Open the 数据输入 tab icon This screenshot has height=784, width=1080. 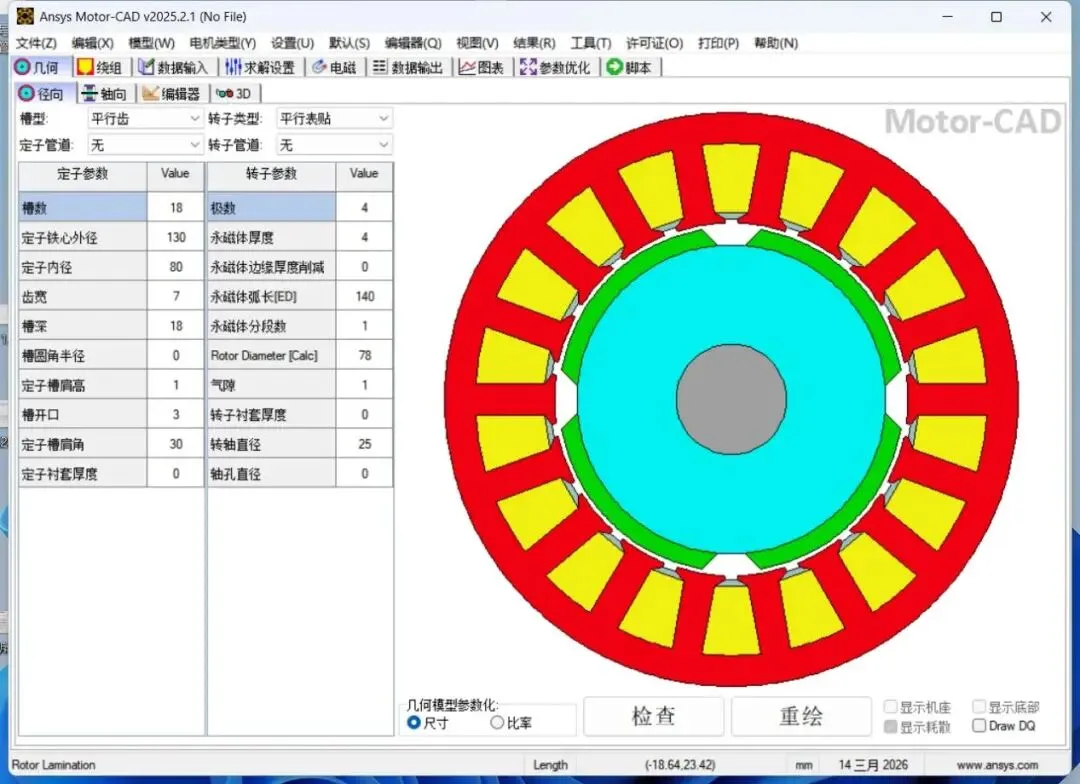[146, 67]
